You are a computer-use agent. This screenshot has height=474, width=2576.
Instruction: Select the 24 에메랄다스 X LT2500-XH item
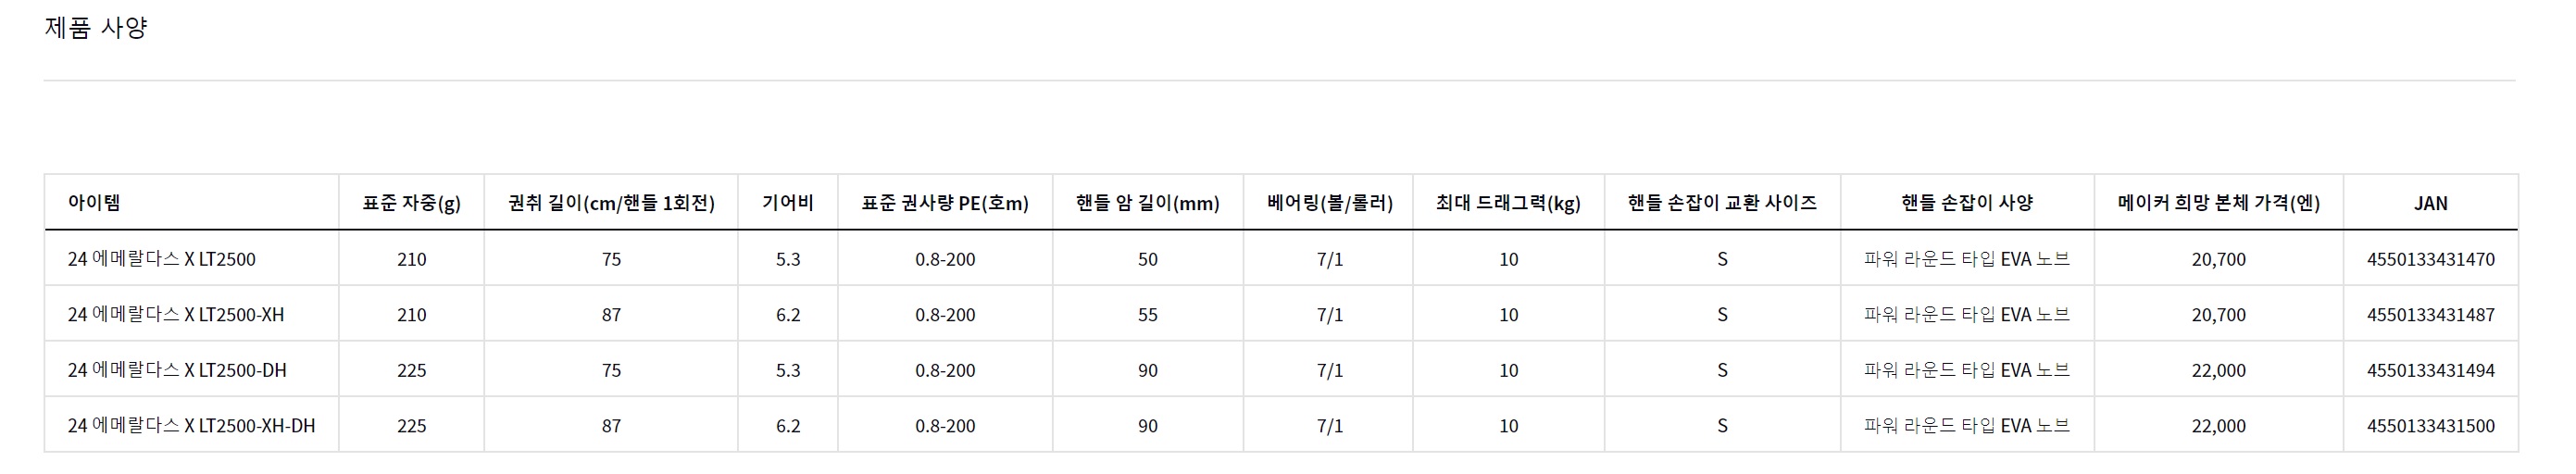(x=176, y=314)
